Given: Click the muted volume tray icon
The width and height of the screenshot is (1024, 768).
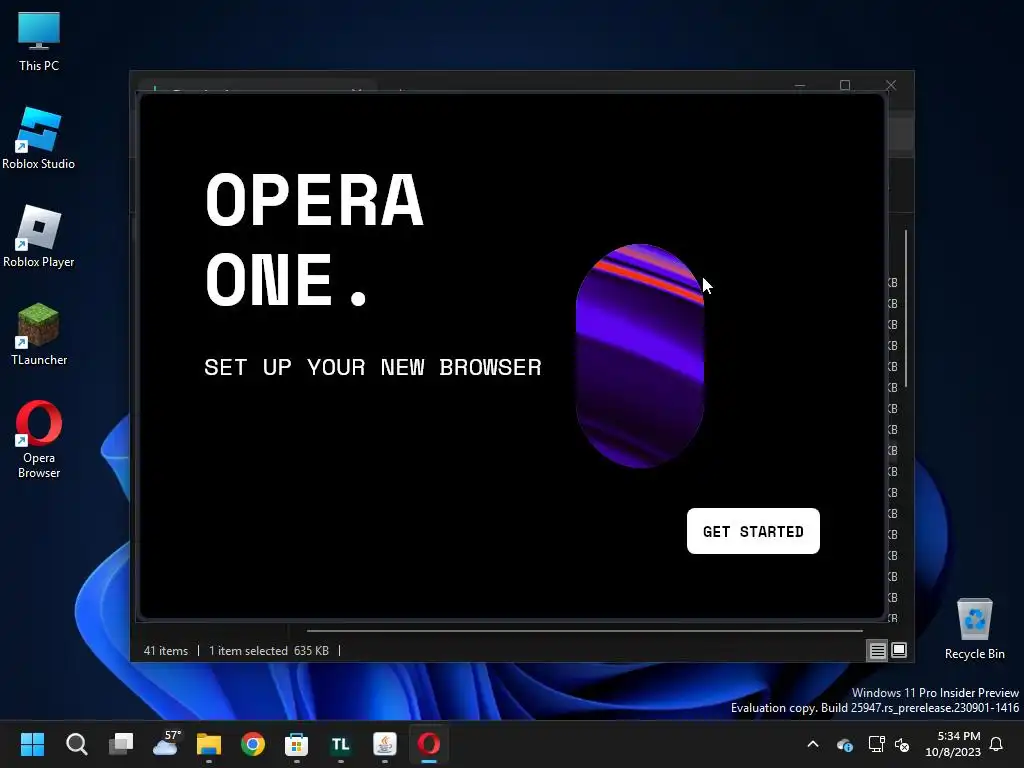Looking at the screenshot, I should 902,744.
